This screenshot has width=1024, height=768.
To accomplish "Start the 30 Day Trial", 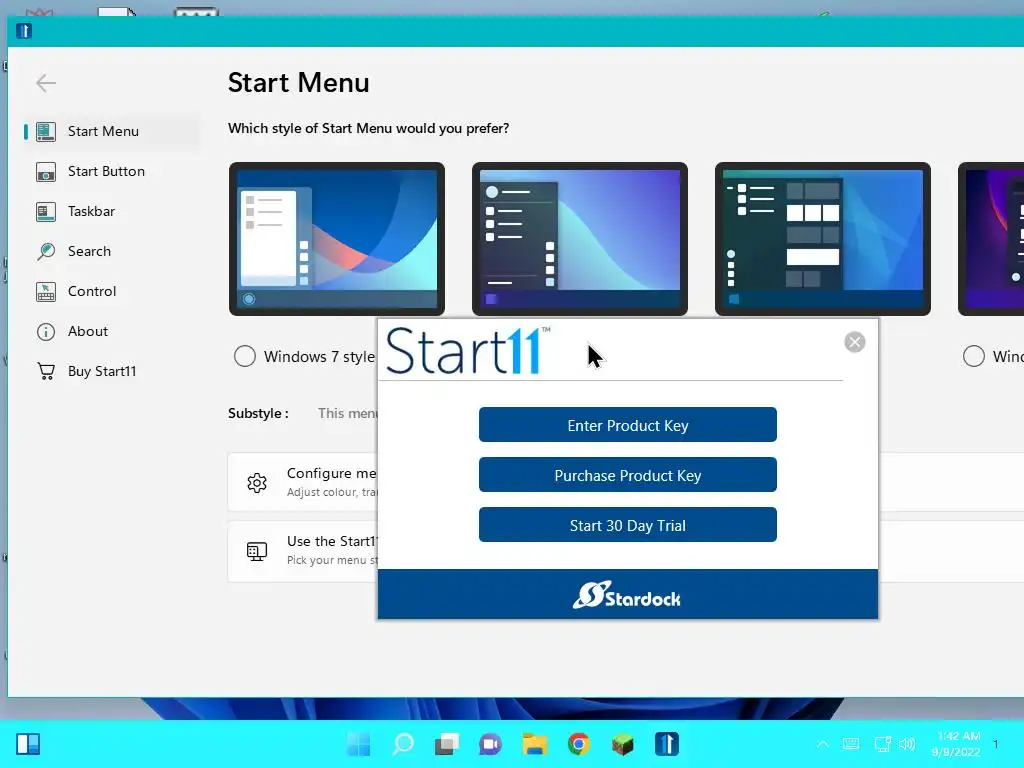I will coord(628,525).
